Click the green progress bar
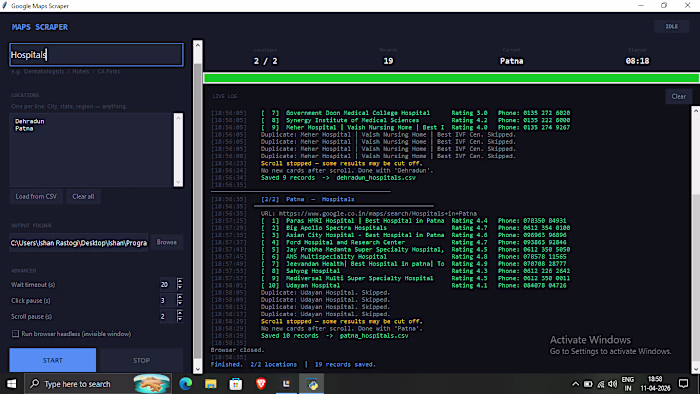The width and height of the screenshot is (700, 394). pos(451,78)
